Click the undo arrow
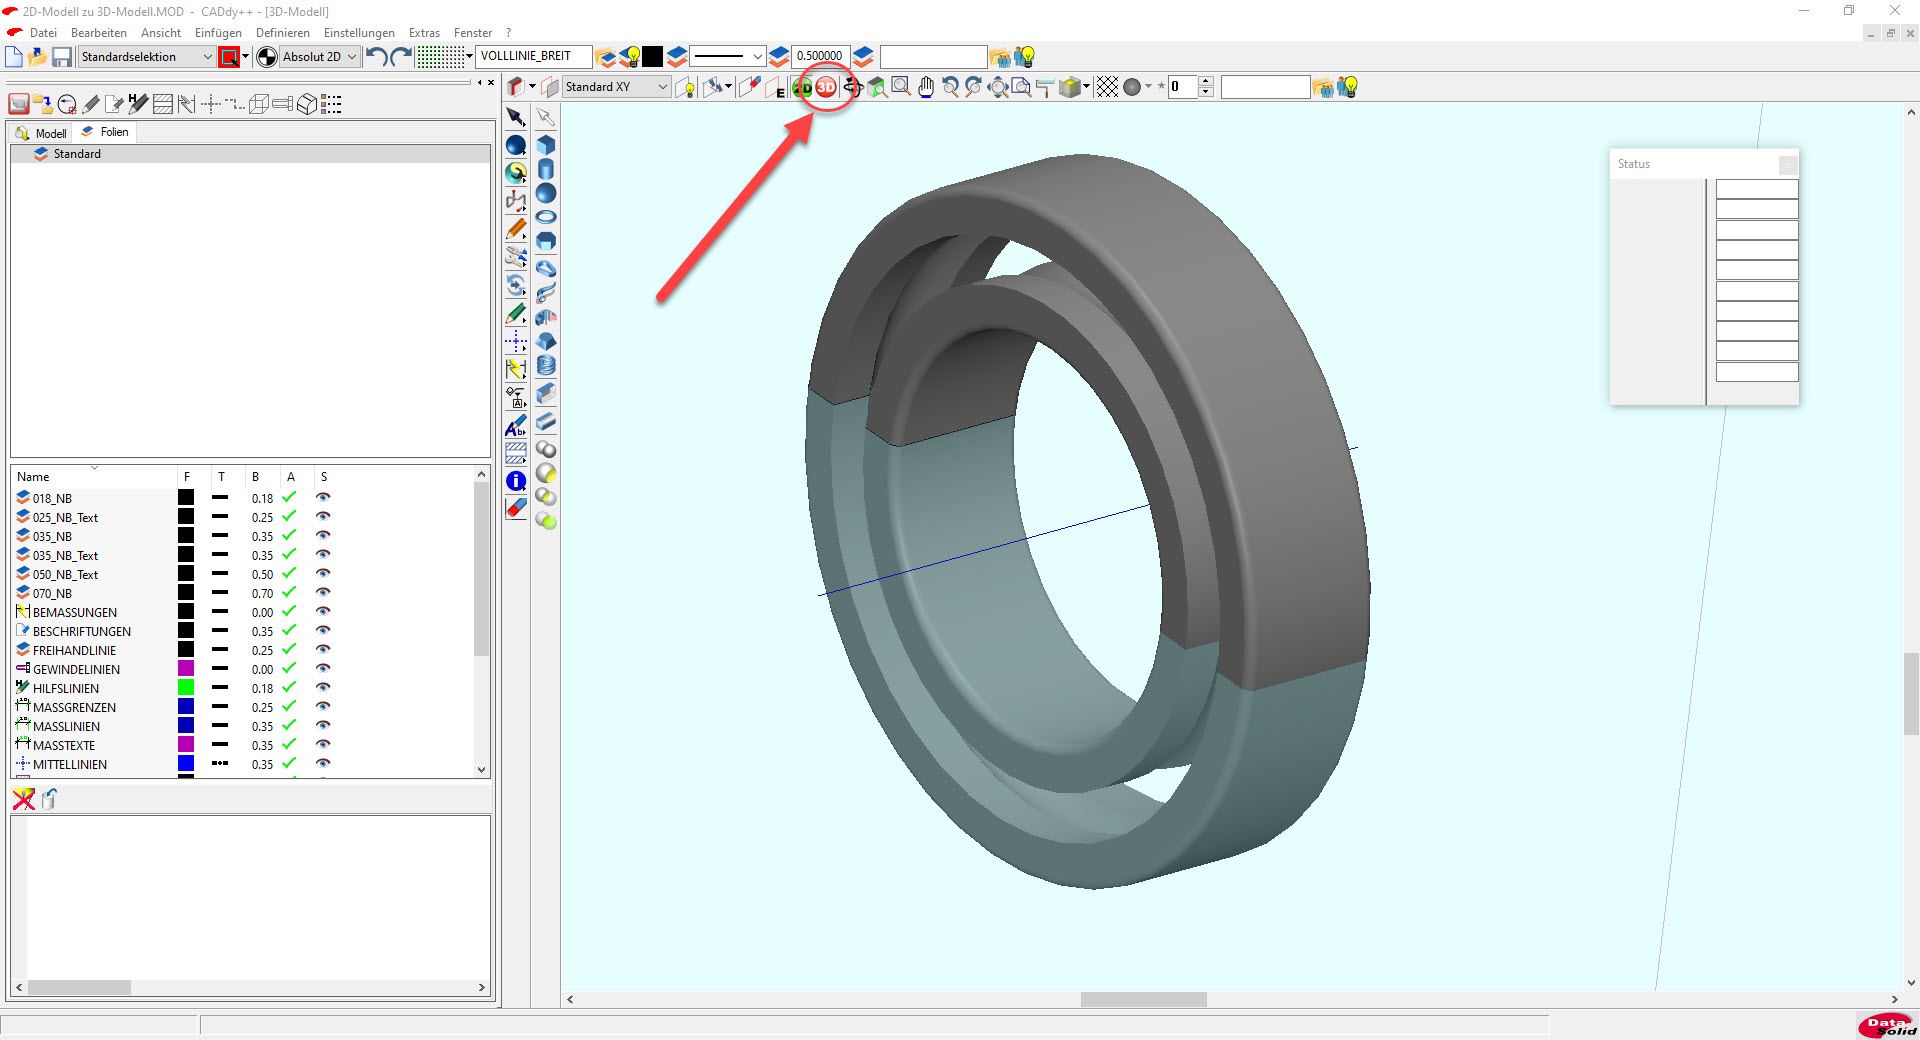This screenshot has height=1040, width=1920. [x=377, y=57]
